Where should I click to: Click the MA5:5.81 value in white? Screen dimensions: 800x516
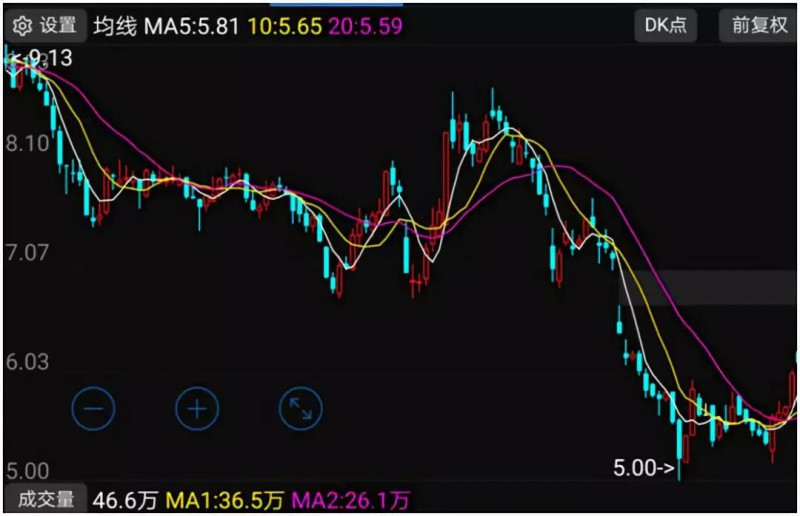pos(192,26)
